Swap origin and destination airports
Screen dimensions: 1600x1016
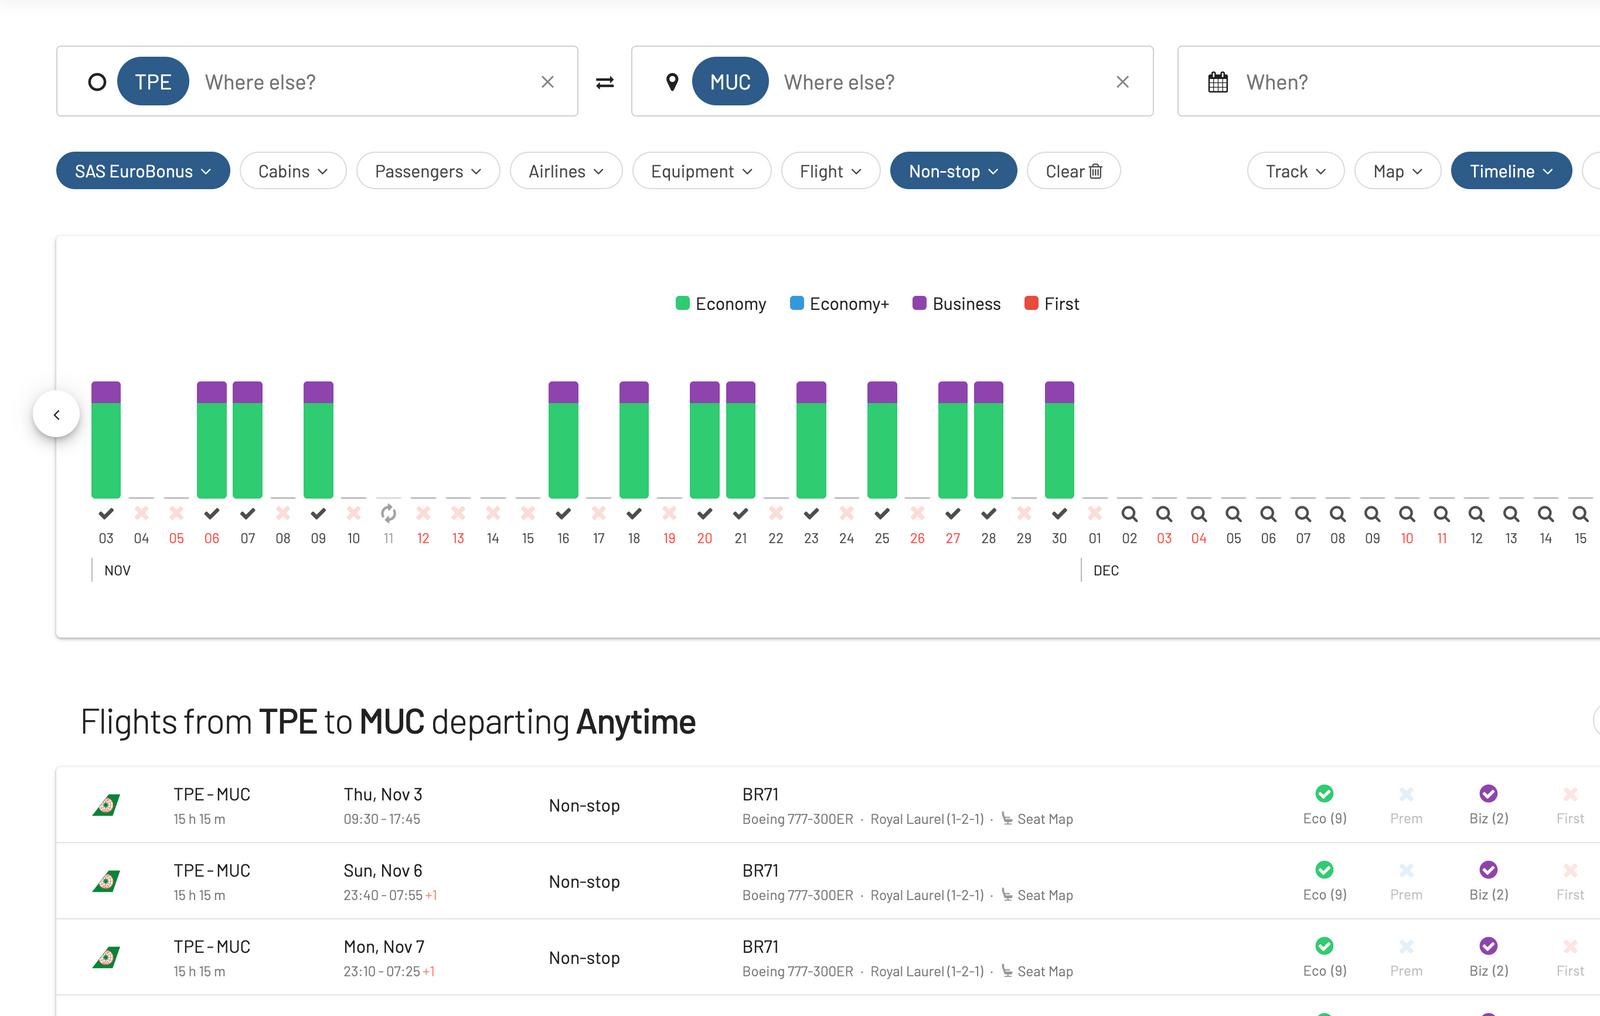click(x=605, y=82)
